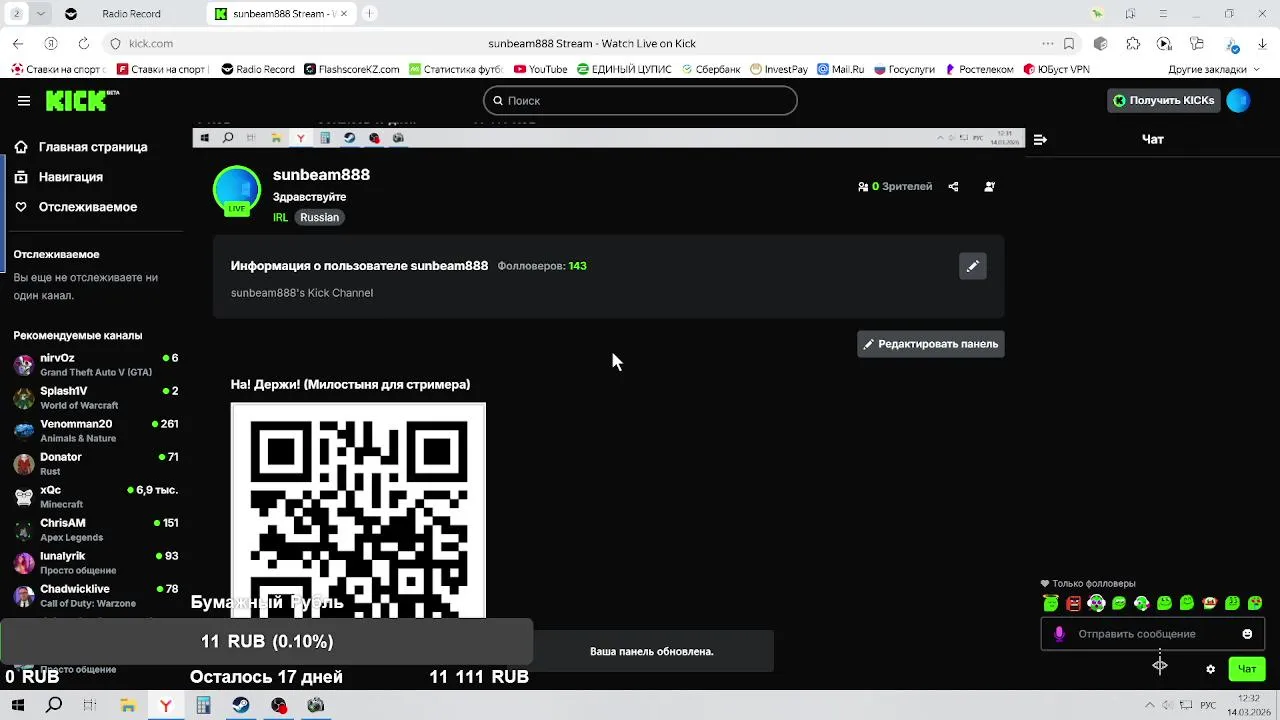This screenshot has width=1280, height=720.
Task: Open Windows Start menu
Action: point(16,705)
